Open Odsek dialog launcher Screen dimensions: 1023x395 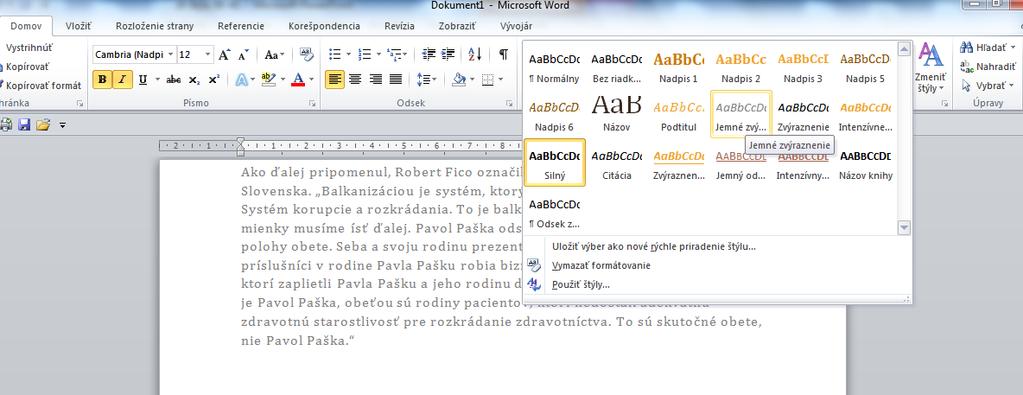(509, 103)
